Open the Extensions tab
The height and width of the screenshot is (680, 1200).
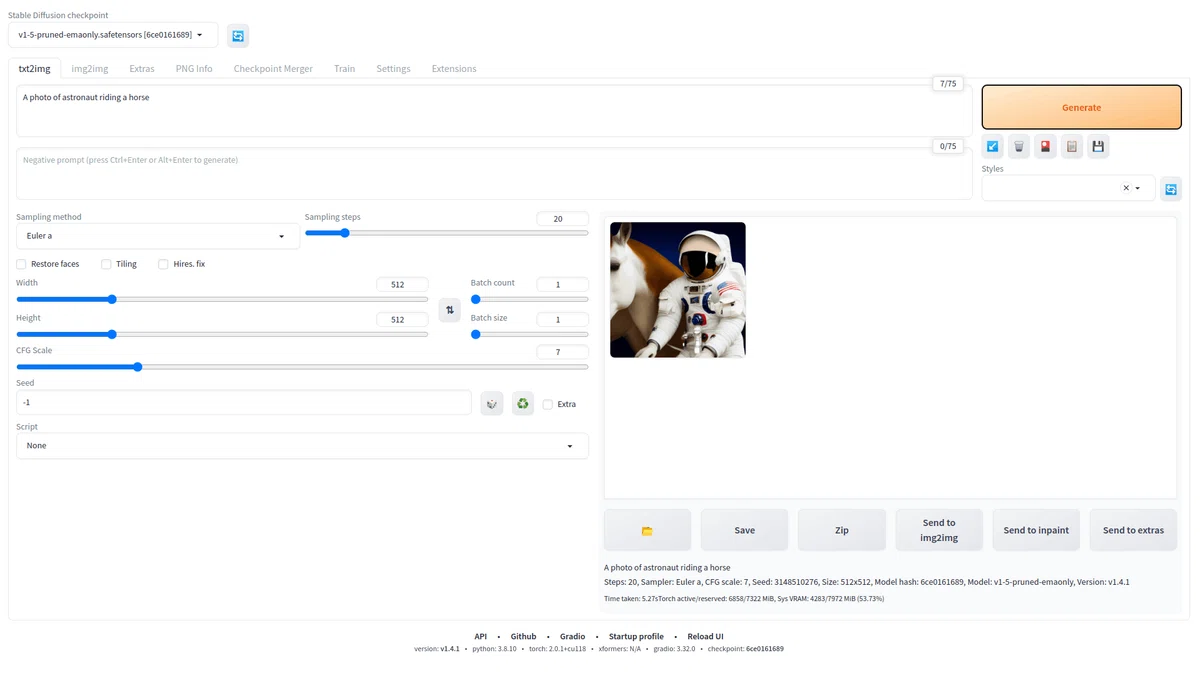454,68
